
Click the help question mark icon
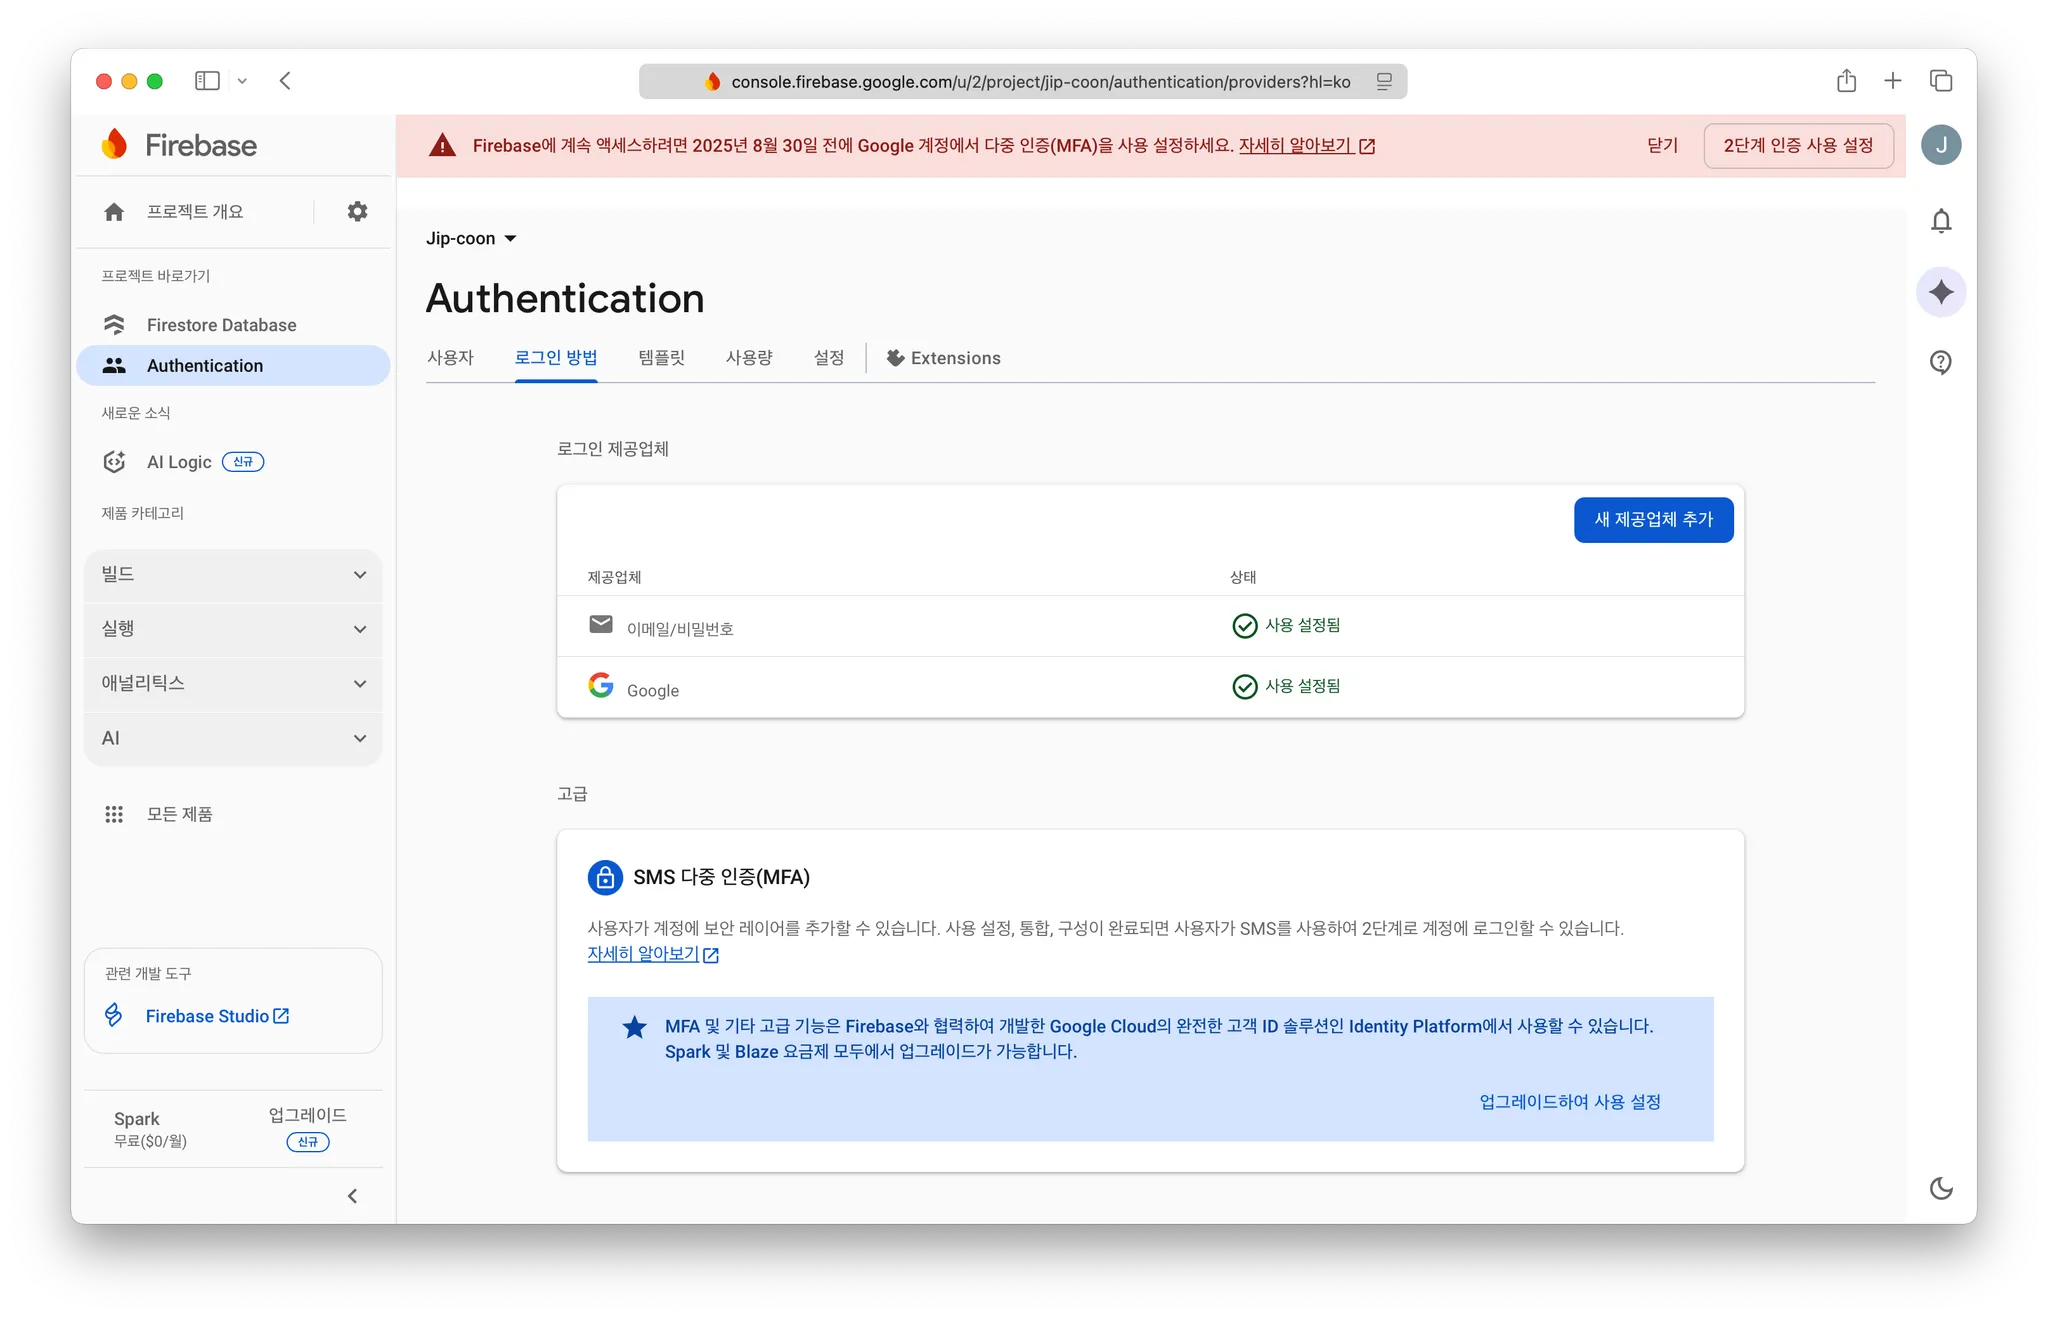click(1940, 362)
